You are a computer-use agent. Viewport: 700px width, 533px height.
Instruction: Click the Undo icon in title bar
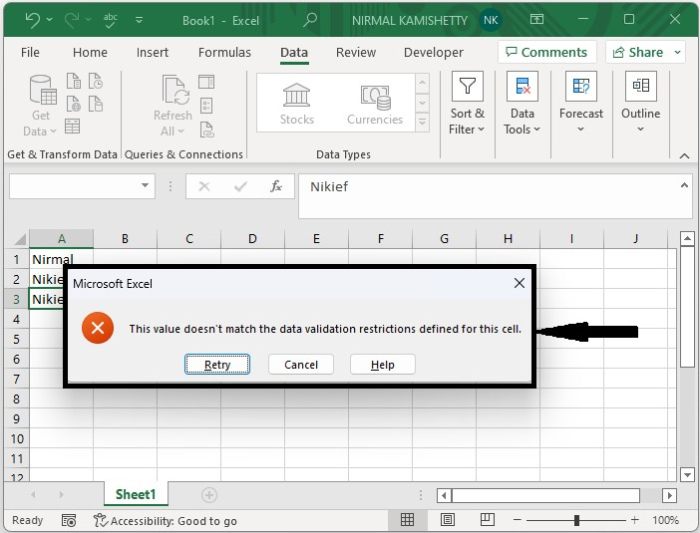(x=33, y=20)
